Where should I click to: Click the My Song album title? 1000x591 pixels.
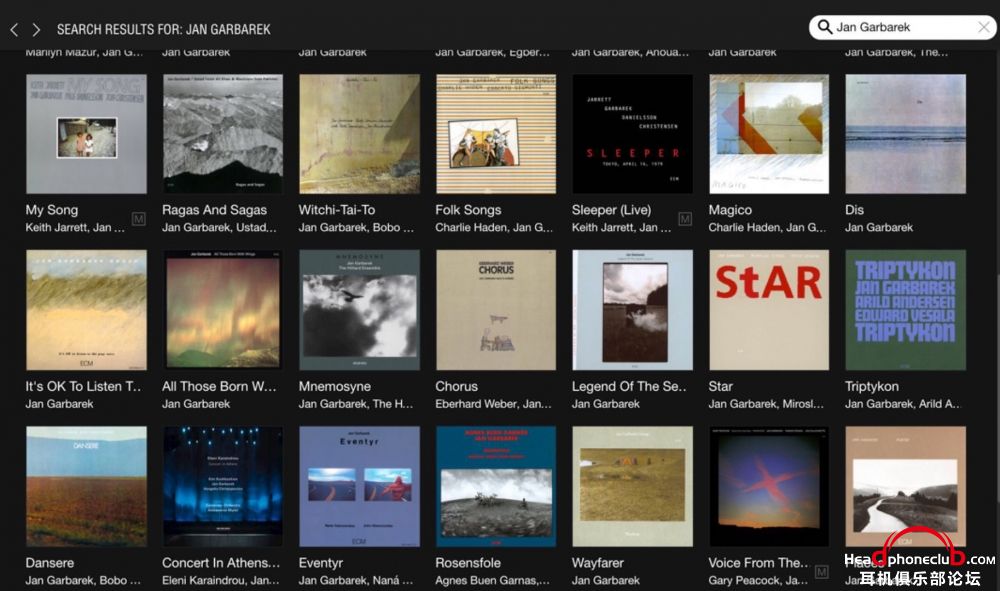(52, 210)
